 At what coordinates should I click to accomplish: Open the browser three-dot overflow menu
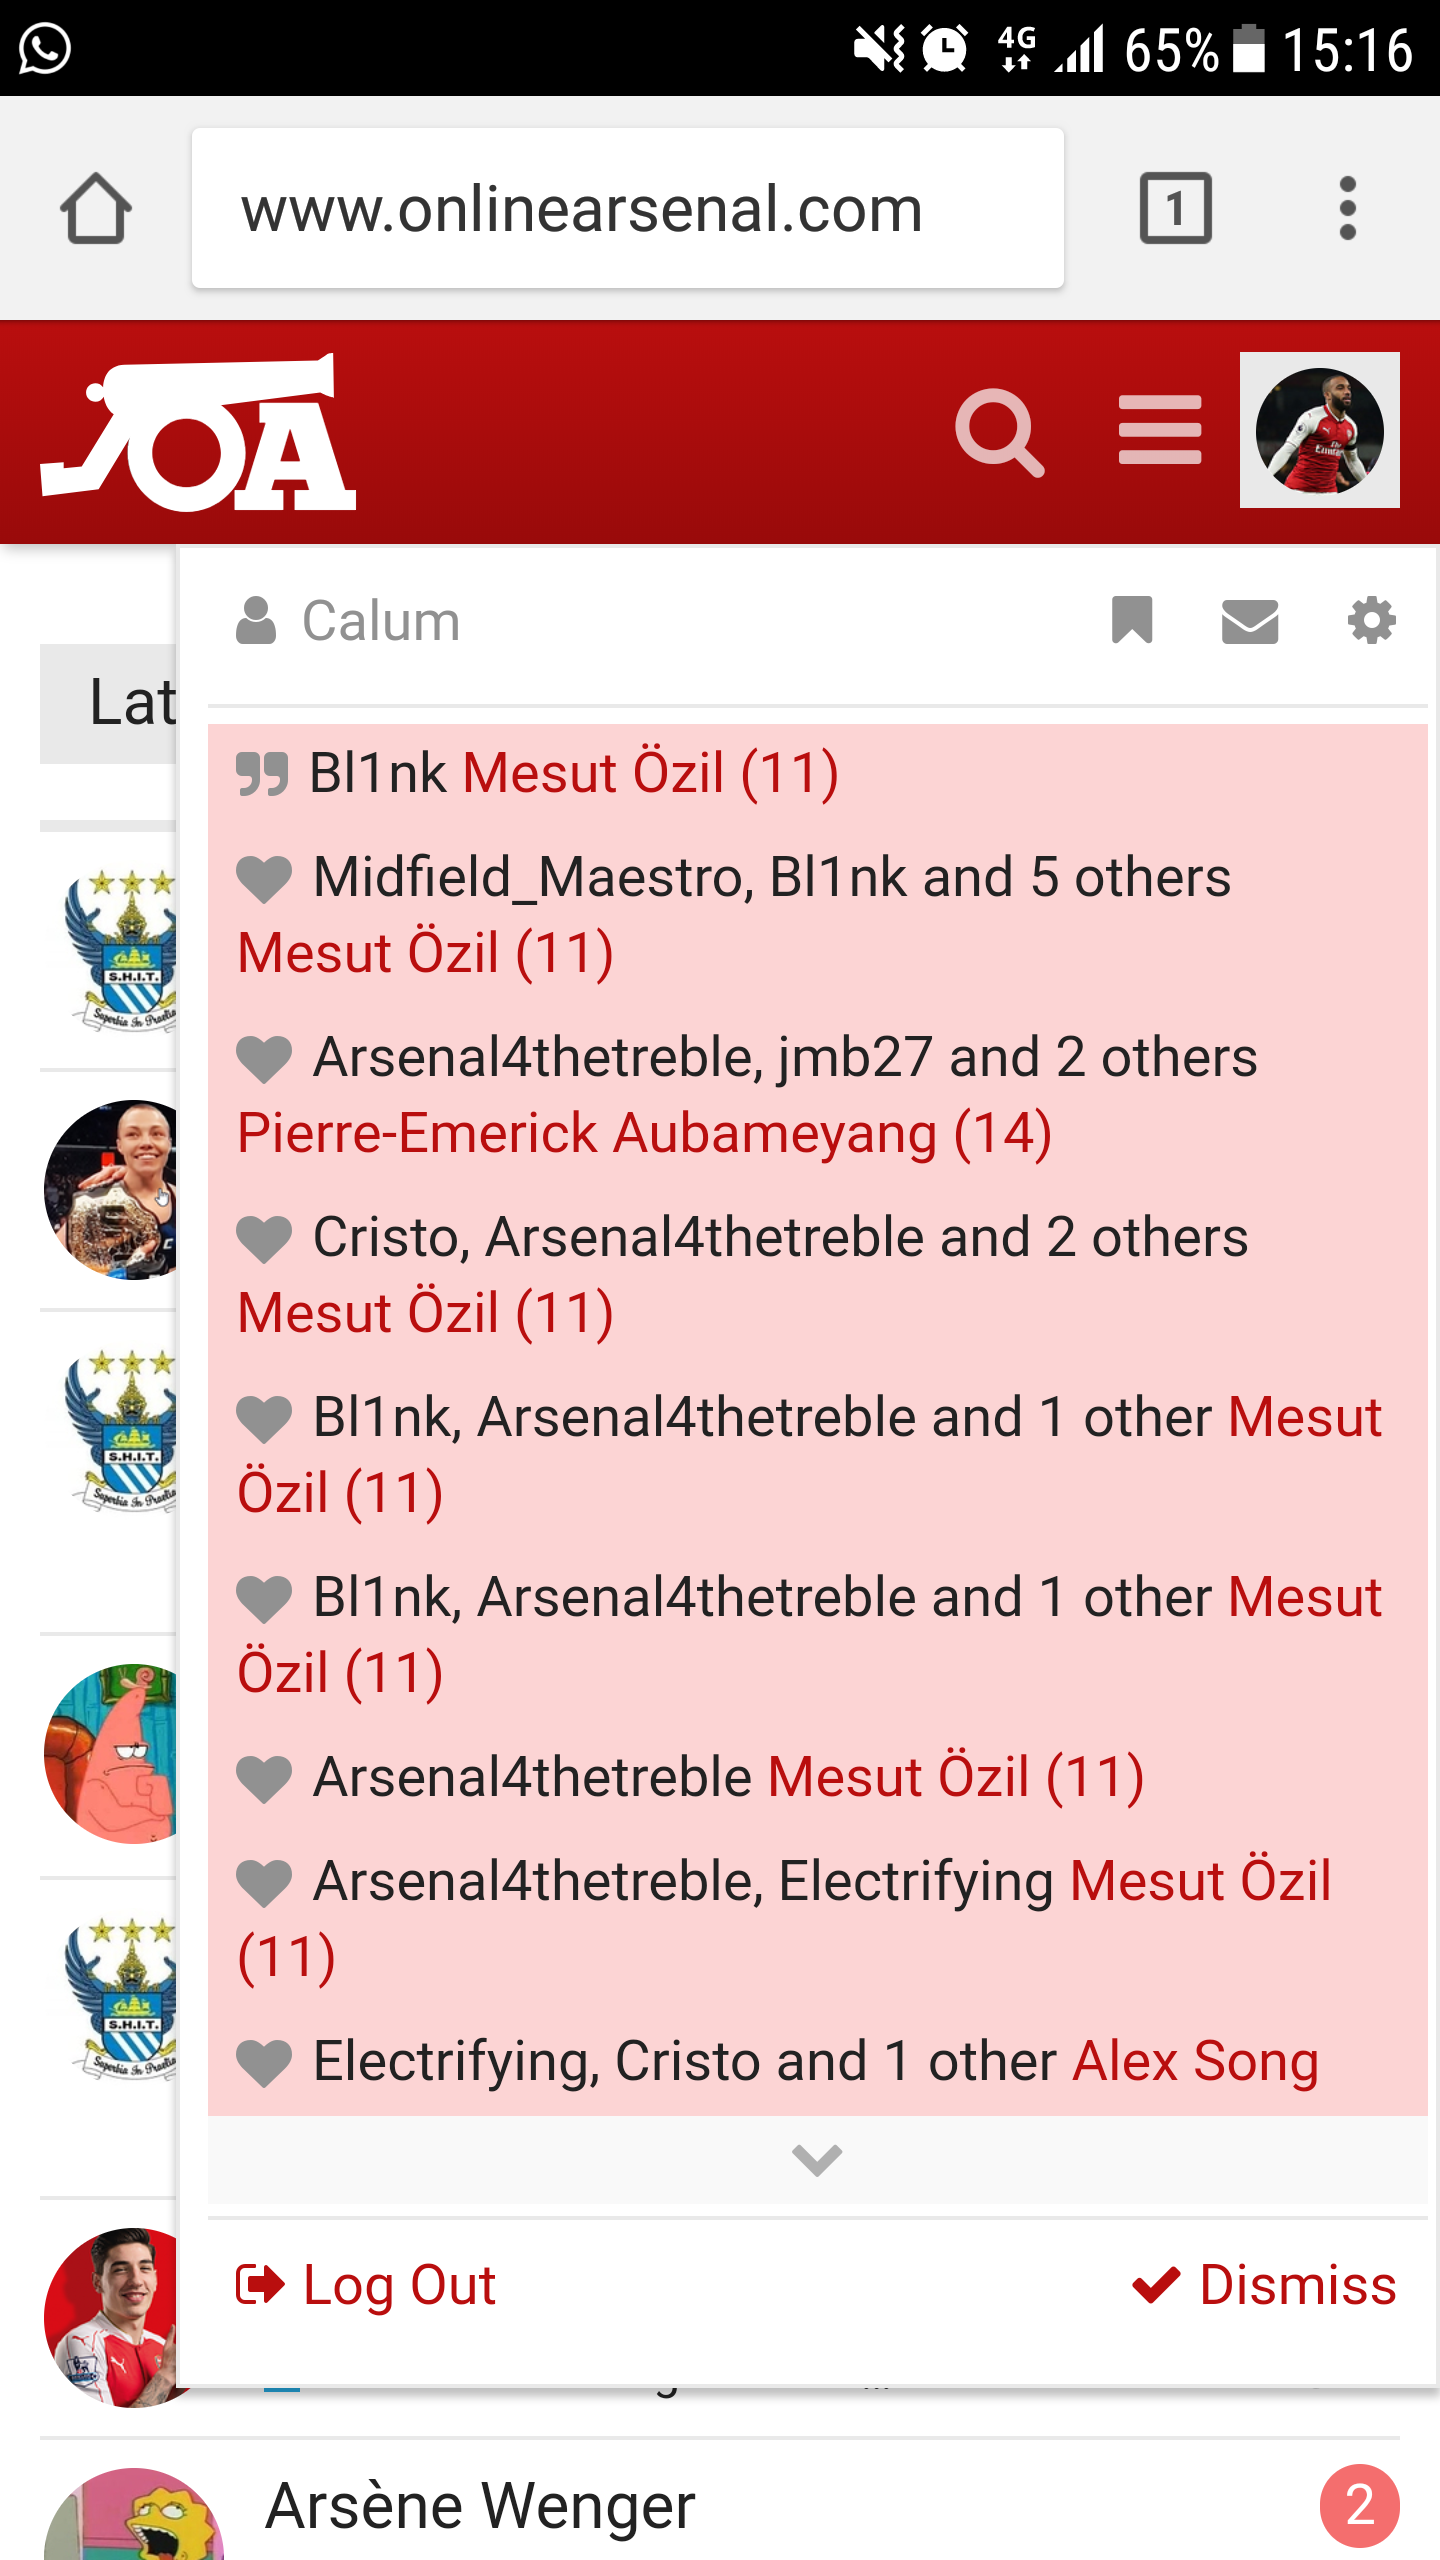(x=1347, y=209)
